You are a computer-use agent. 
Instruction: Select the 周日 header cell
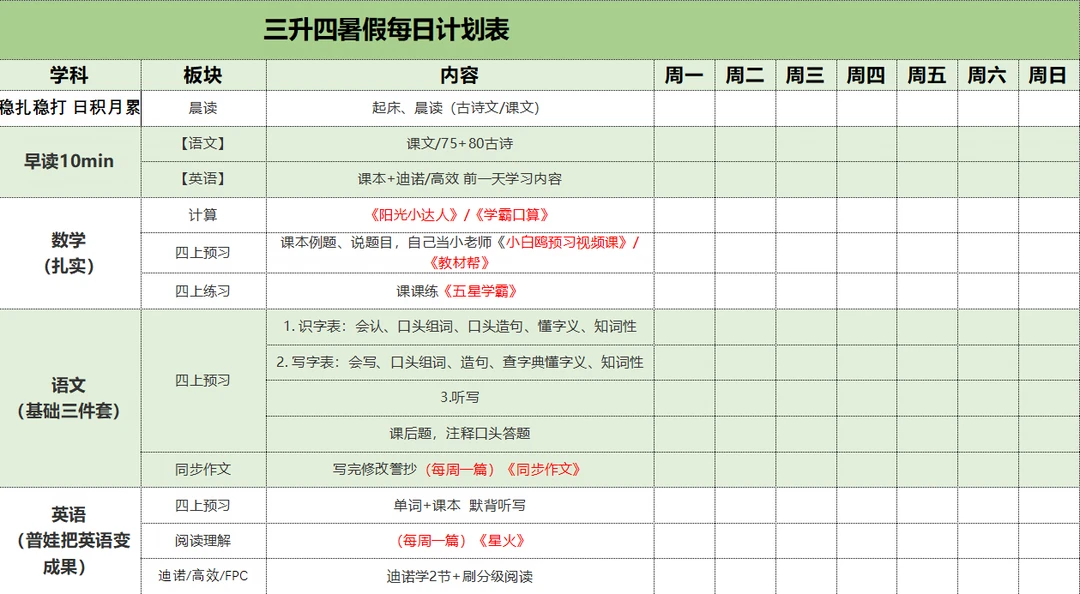tap(1049, 75)
